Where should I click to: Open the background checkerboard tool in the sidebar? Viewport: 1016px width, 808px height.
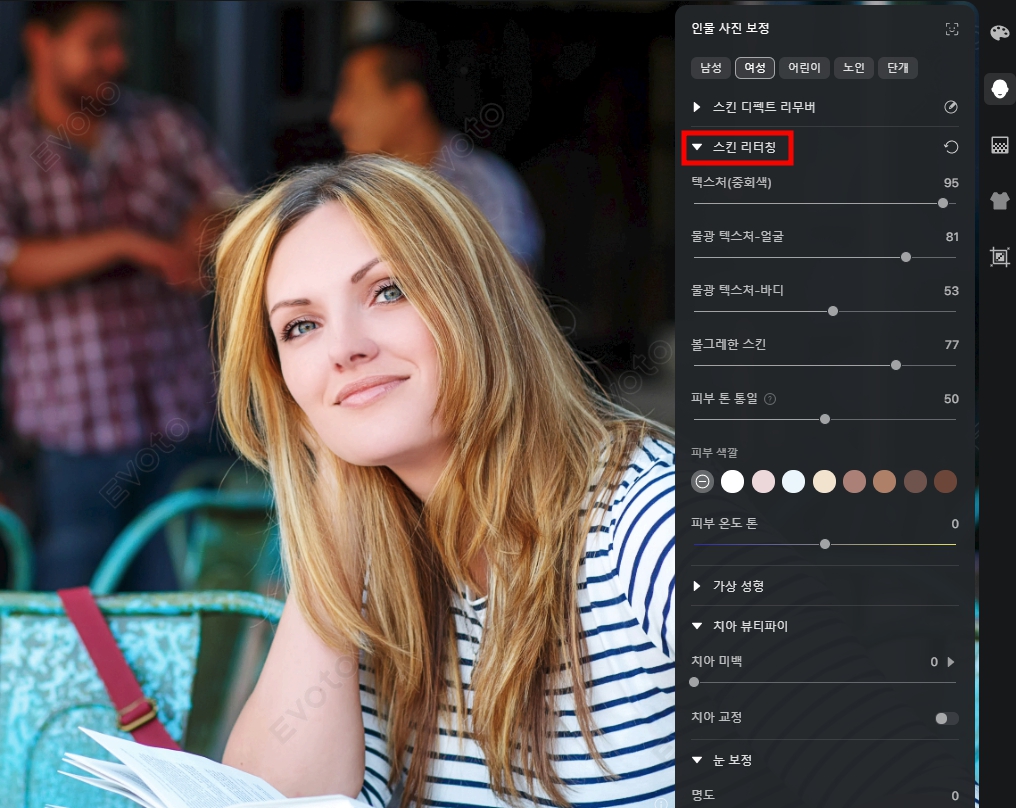pyautogui.click(x=999, y=145)
